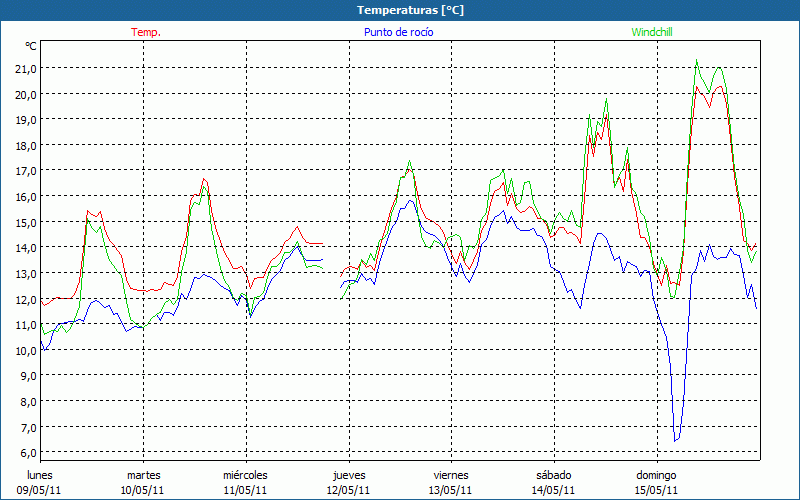Click the 6,0 y-axis value

pos(24,452)
